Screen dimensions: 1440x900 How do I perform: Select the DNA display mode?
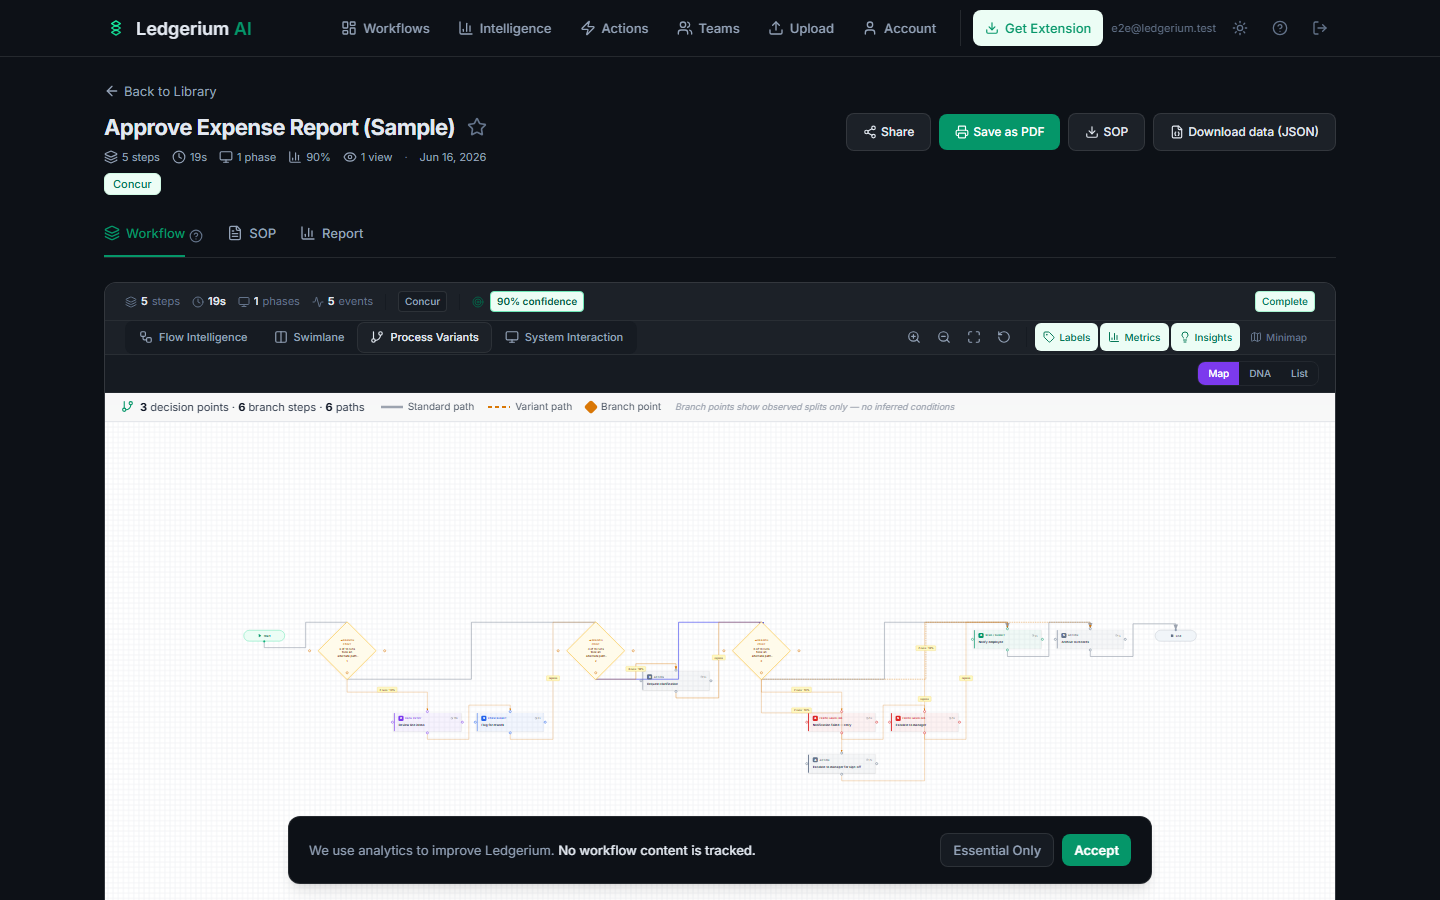point(1260,373)
